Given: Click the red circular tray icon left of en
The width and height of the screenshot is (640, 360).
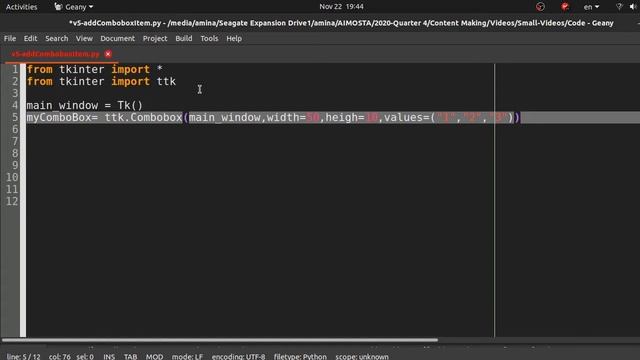Looking at the screenshot, I should (x=565, y=7).
